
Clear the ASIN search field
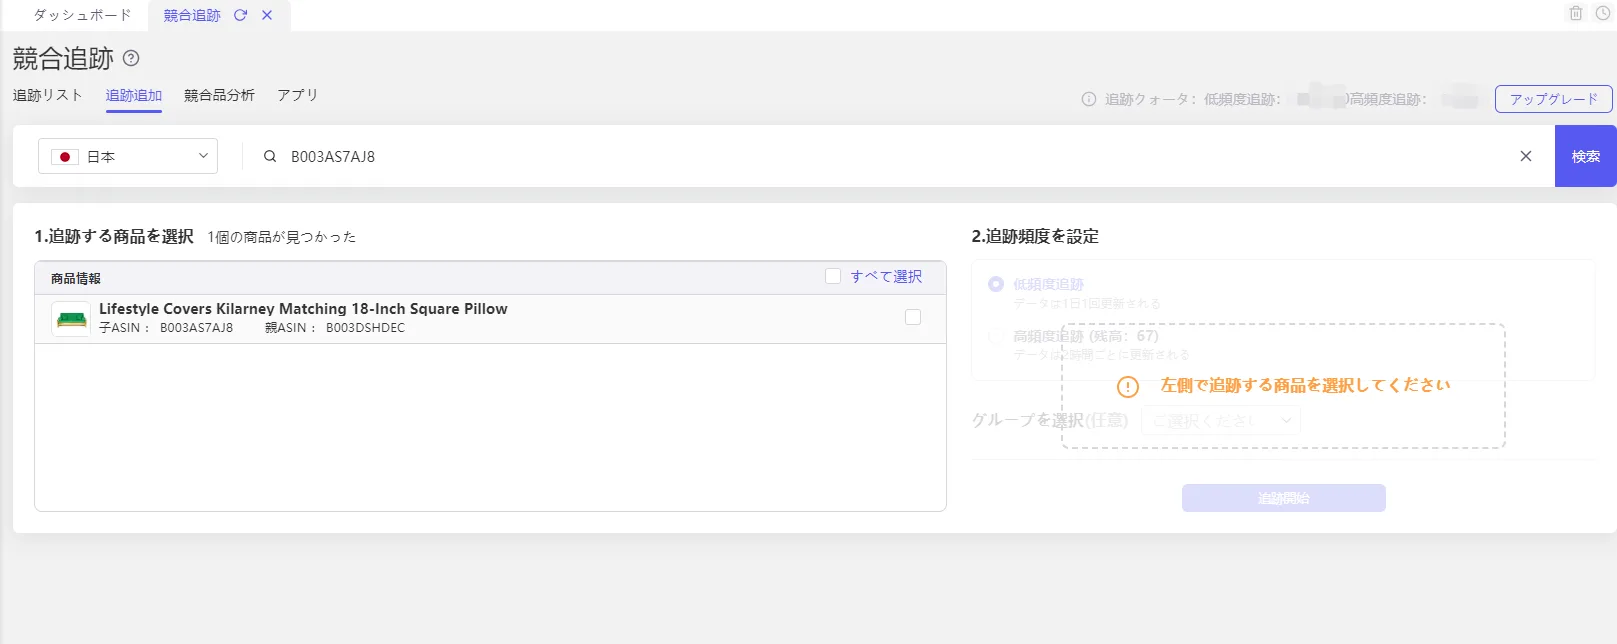click(x=1526, y=156)
